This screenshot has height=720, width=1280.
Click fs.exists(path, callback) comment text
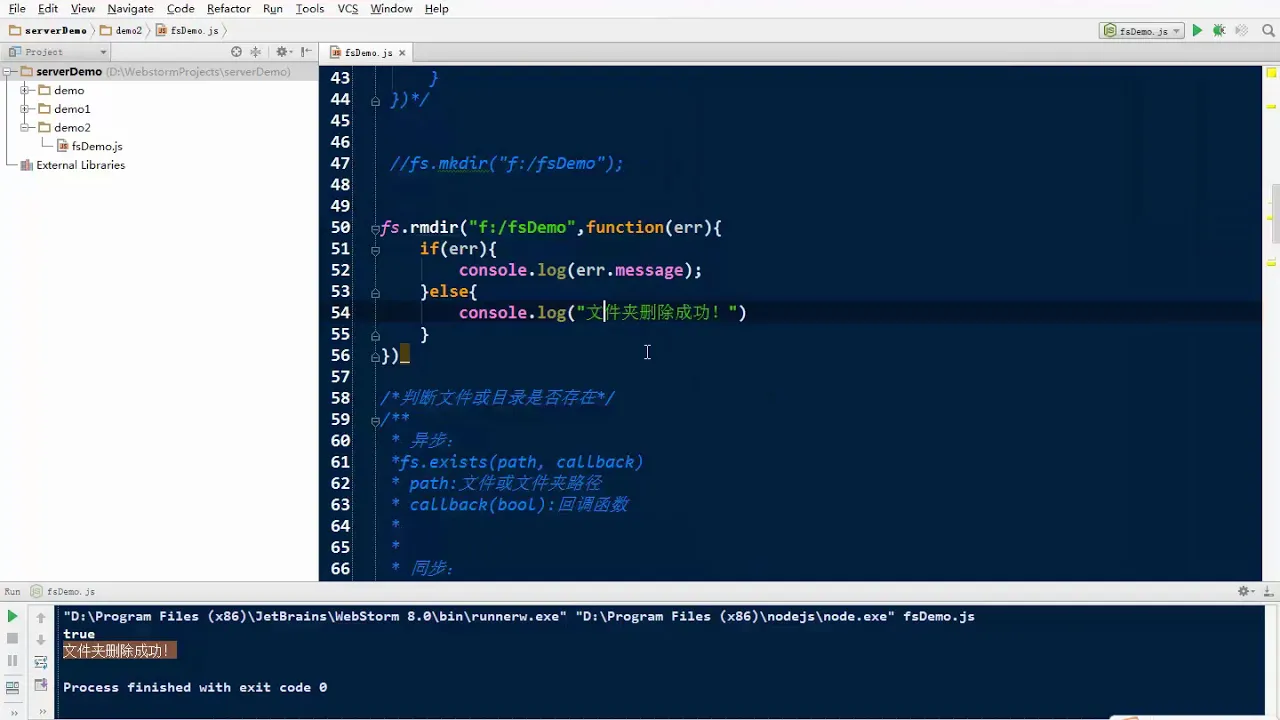[521, 462]
